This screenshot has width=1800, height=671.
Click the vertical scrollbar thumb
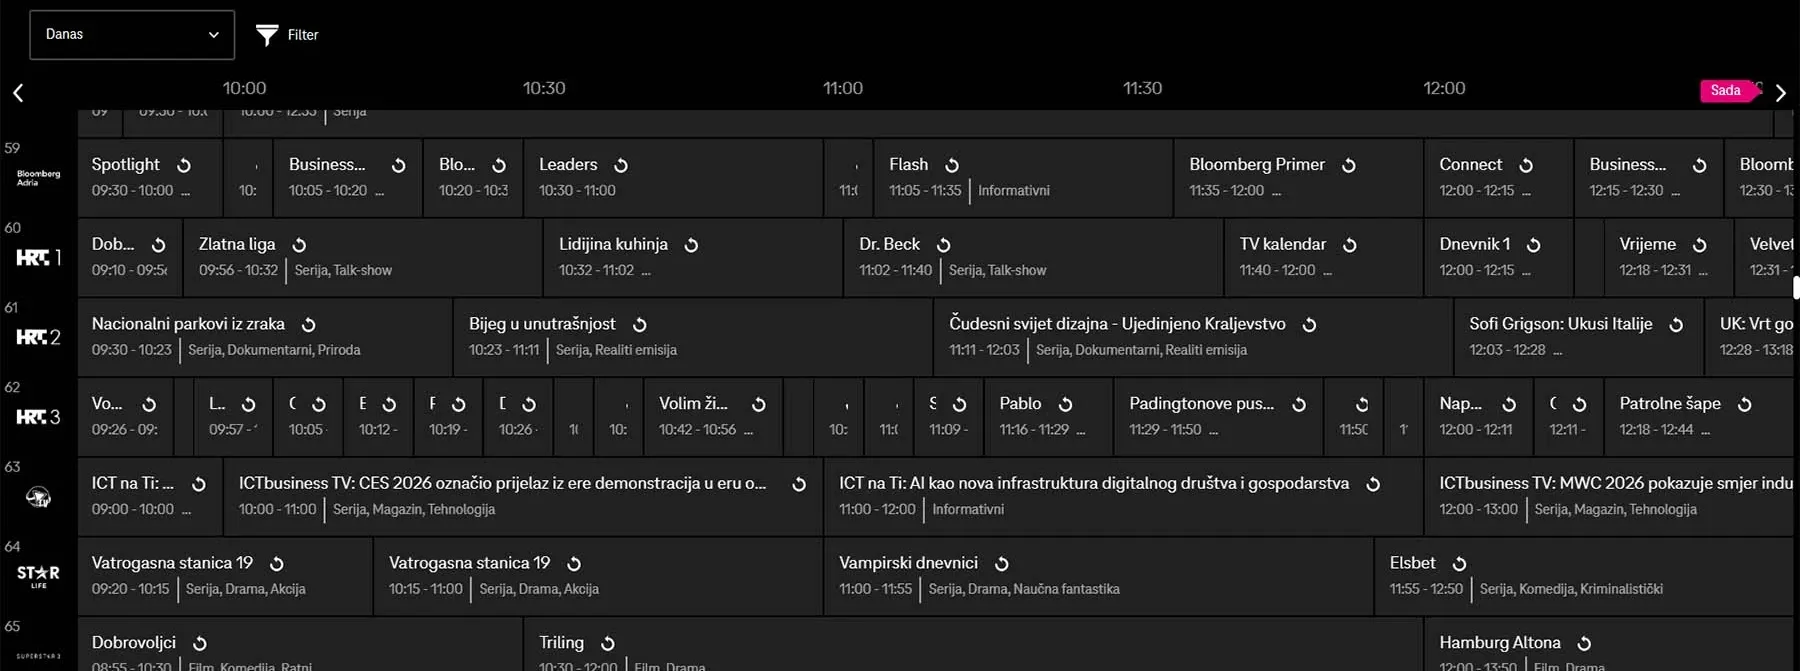point(1796,289)
